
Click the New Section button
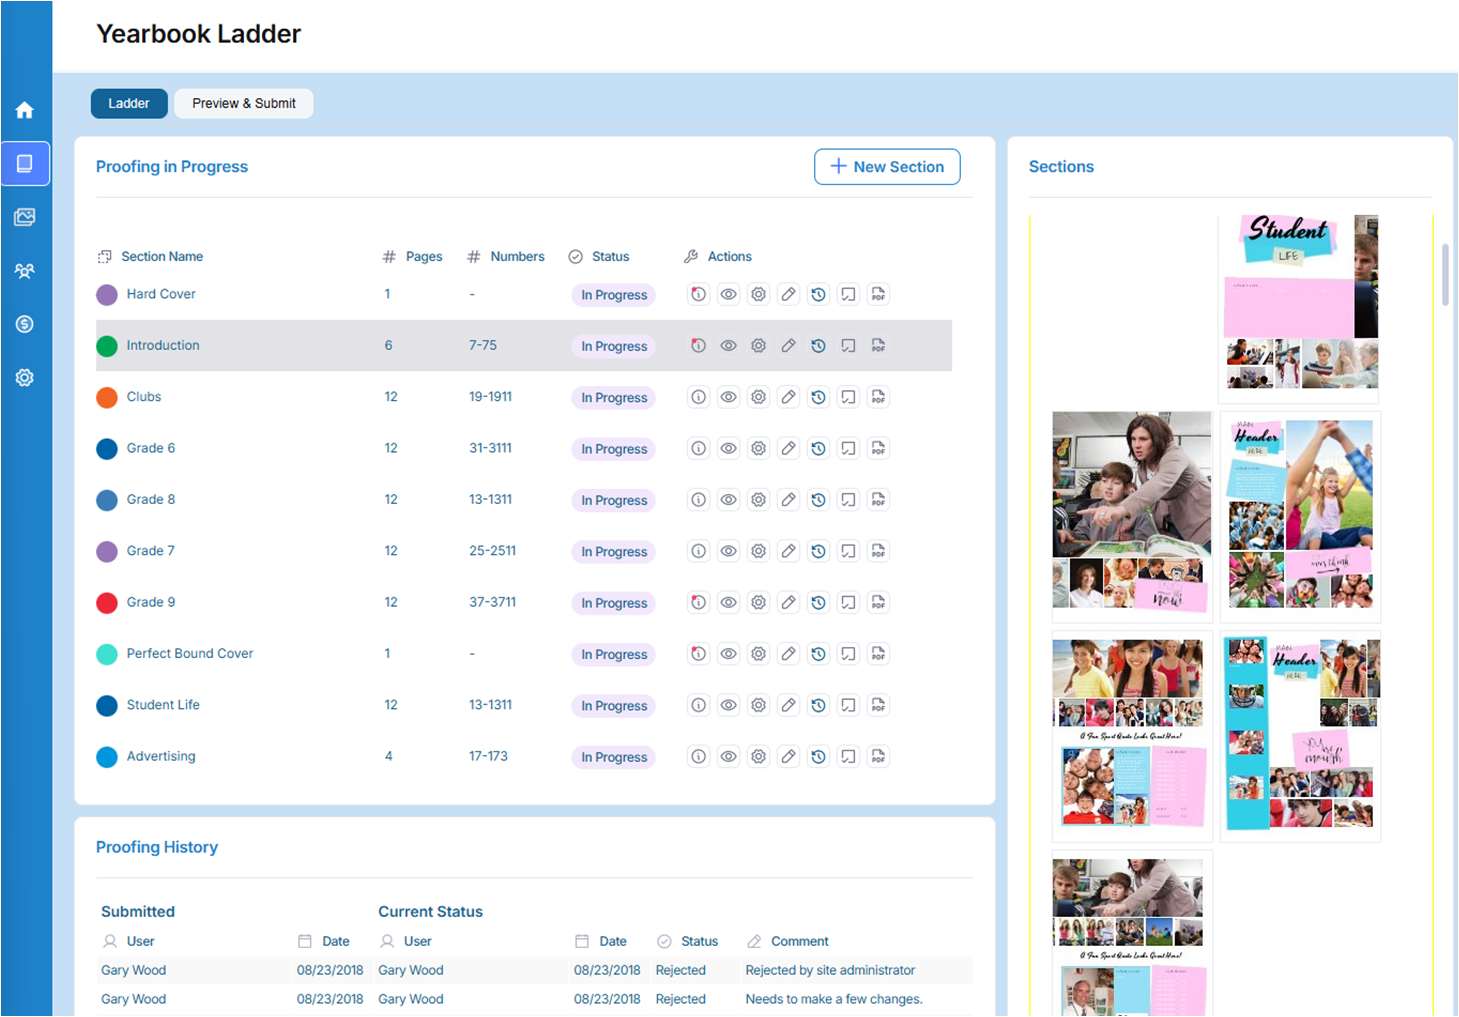click(x=887, y=167)
